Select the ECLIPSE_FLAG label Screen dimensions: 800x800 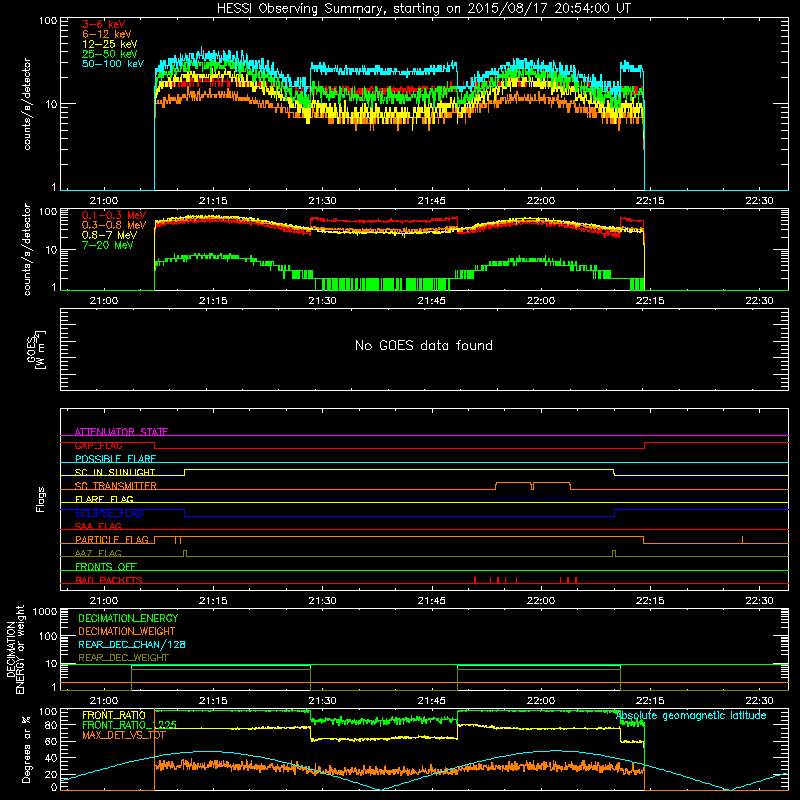(109, 513)
